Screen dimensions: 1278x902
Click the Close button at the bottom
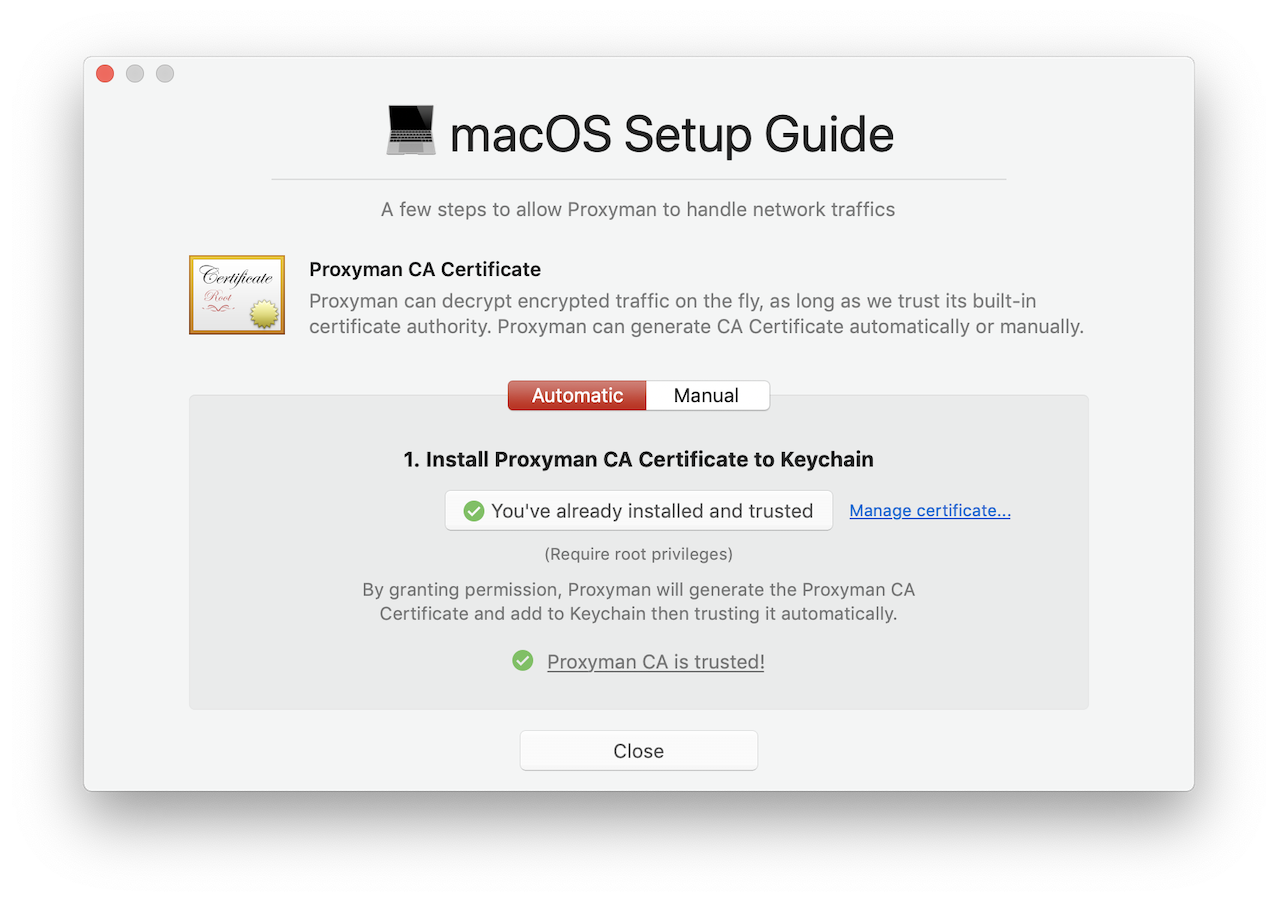[638, 751]
